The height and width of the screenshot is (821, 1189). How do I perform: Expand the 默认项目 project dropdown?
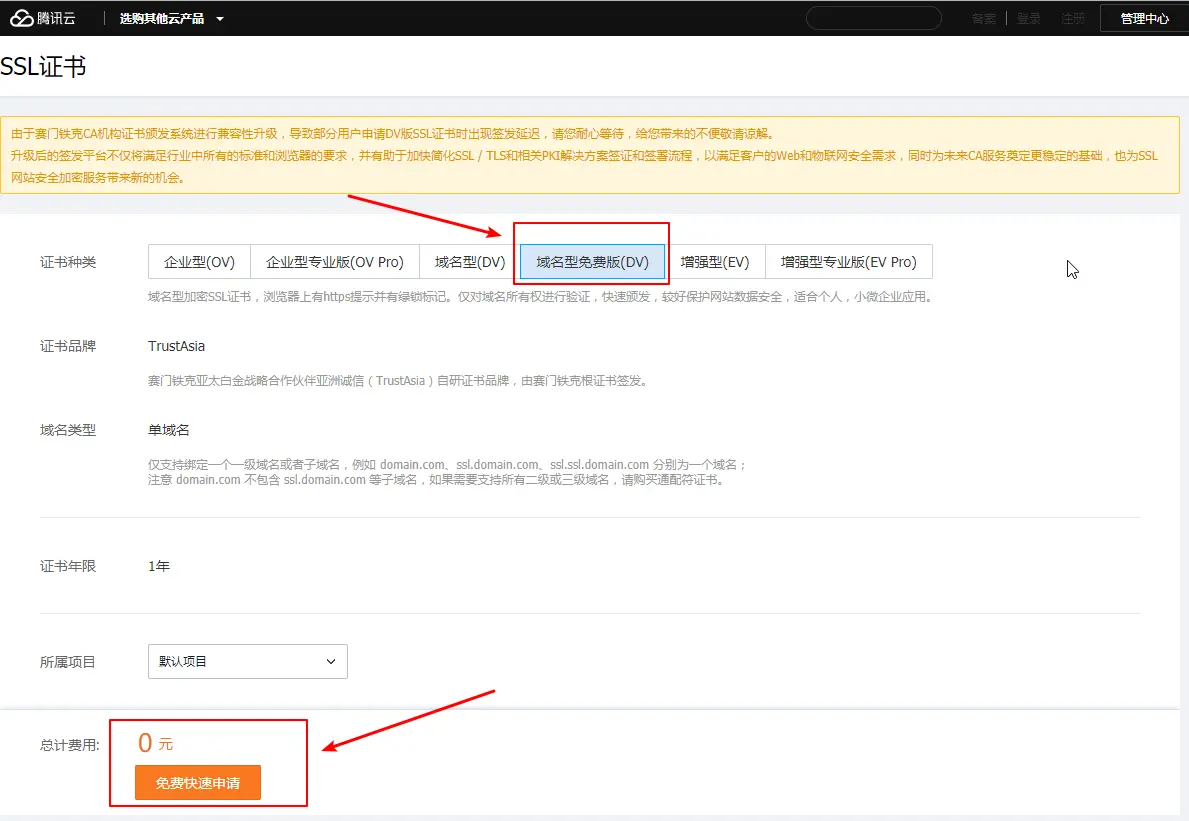(x=248, y=662)
